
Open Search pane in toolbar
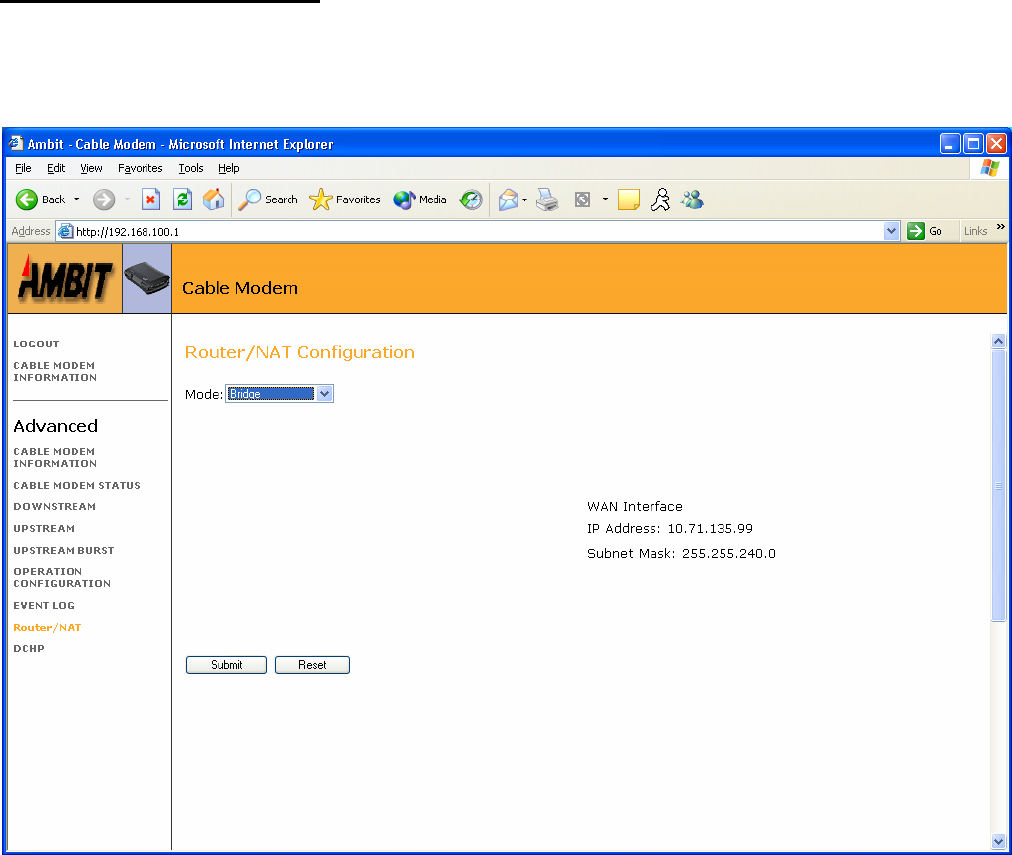coord(268,200)
